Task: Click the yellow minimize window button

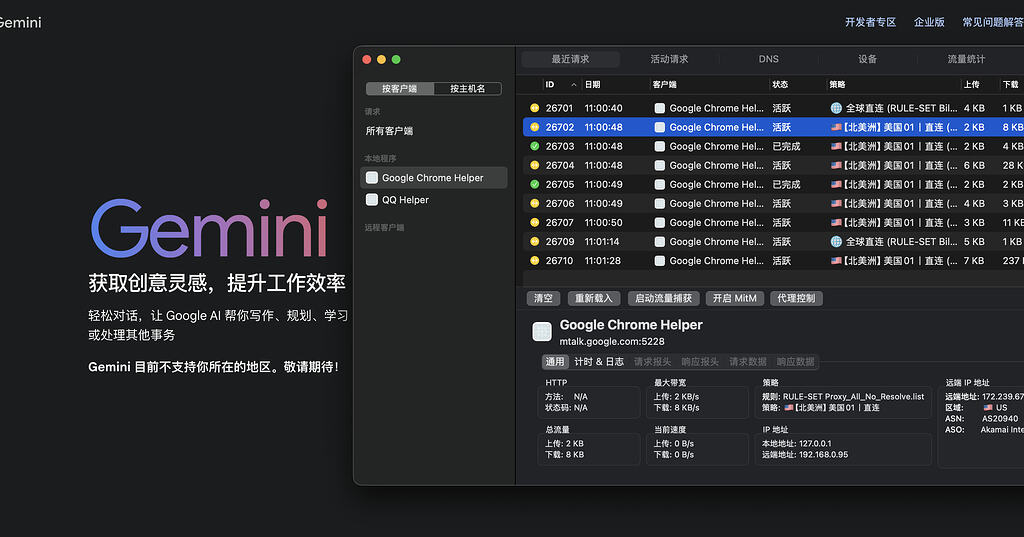Action: [x=381, y=59]
